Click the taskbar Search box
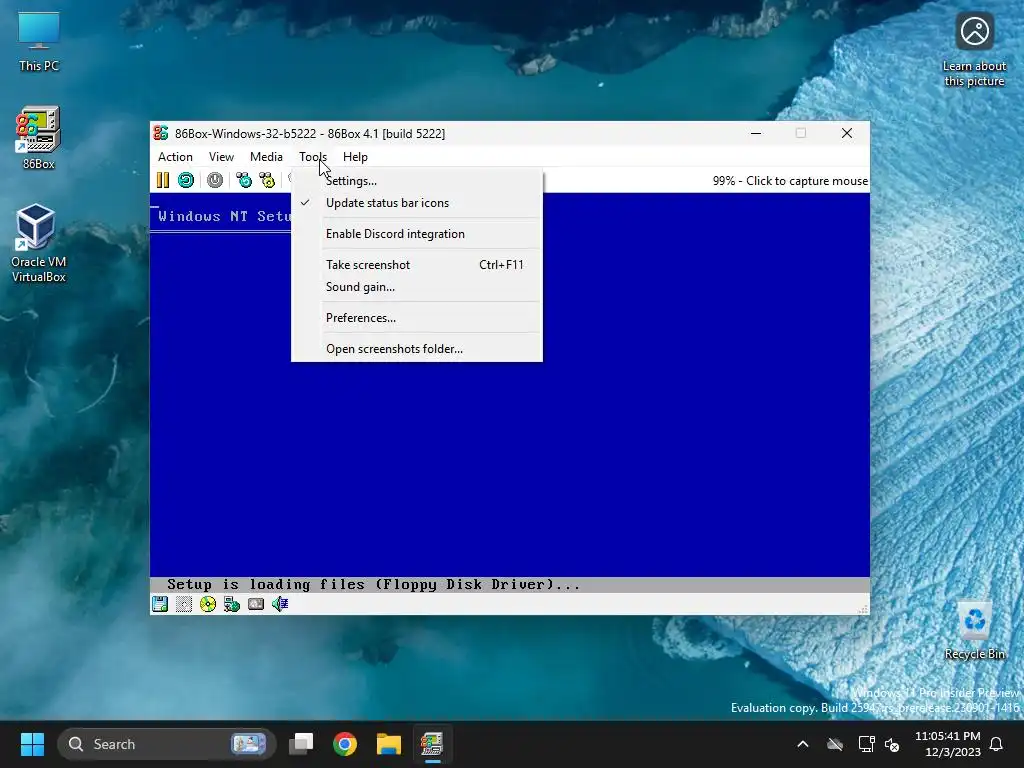1024x768 pixels. [x=167, y=744]
